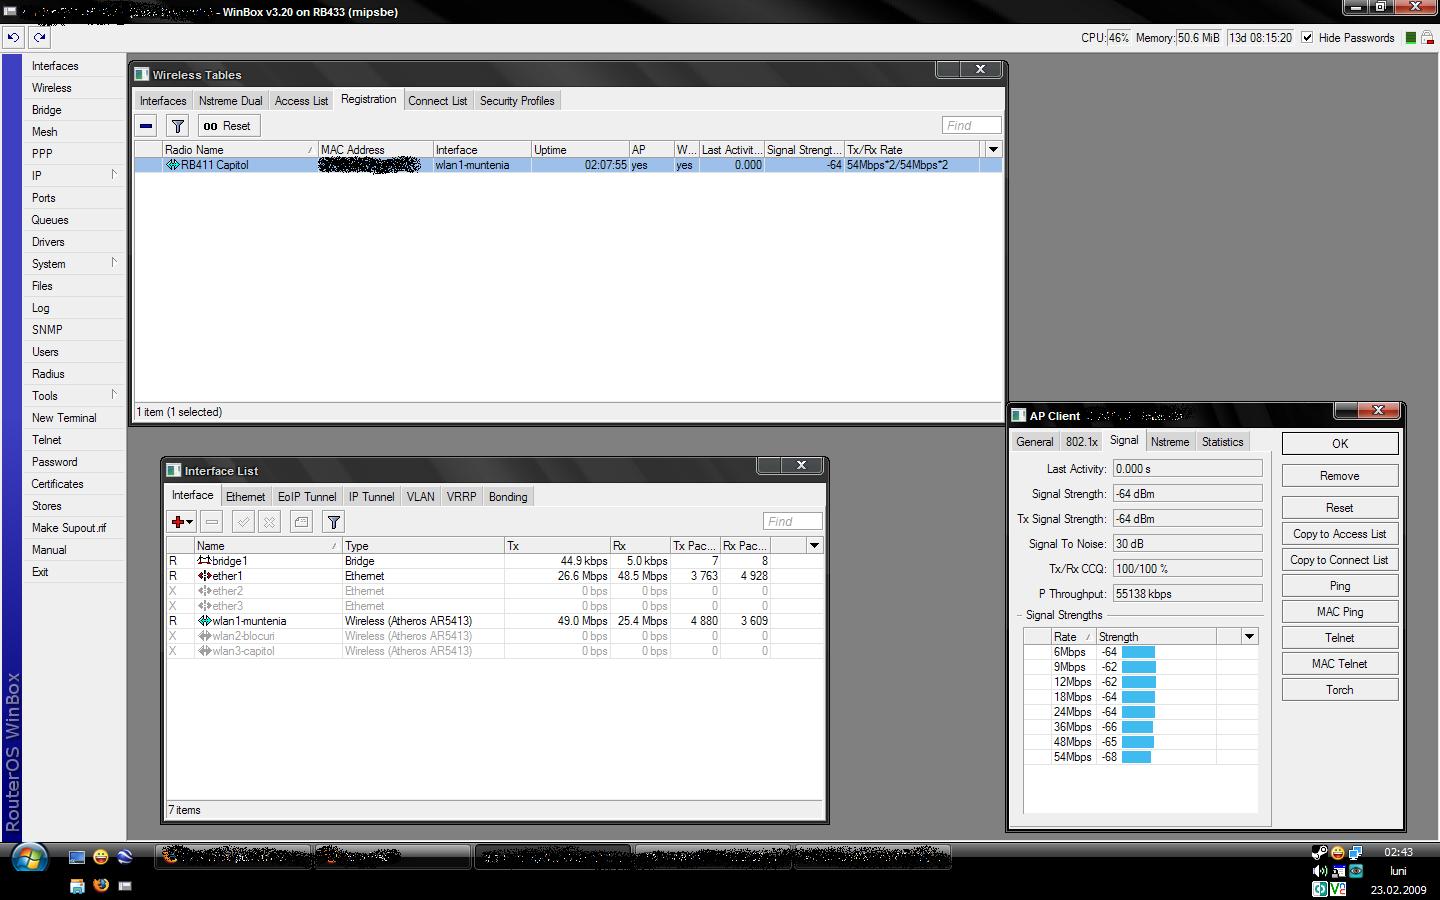This screenshot has width=1440, height=900.
Task: Click the MAC Ping button
Action: 1340,612
